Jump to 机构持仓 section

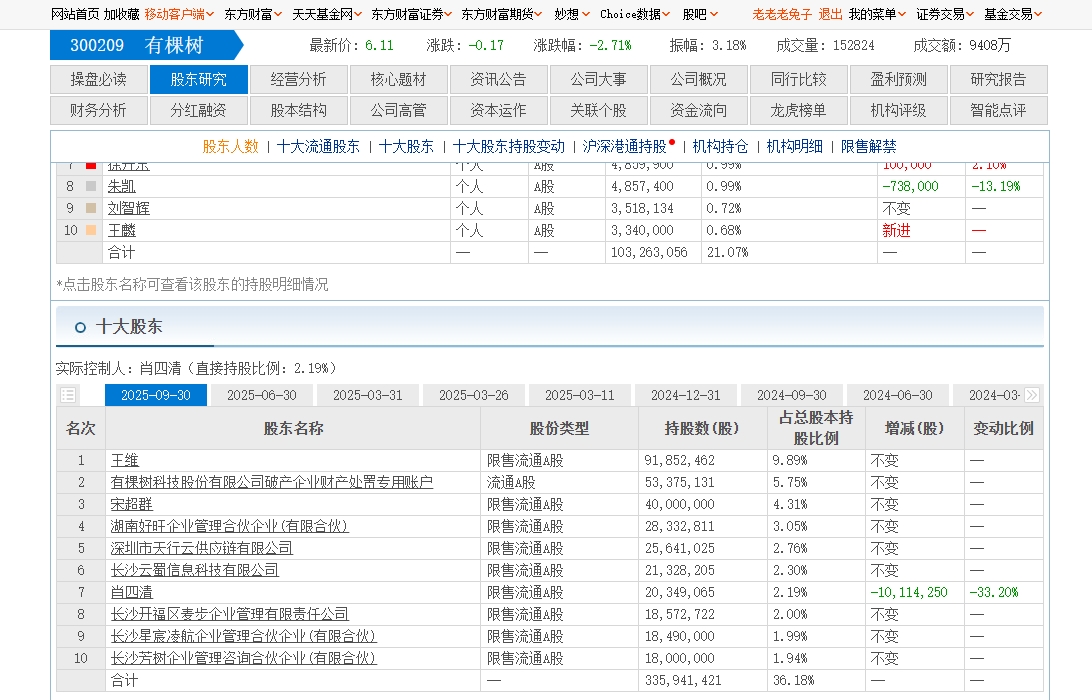720,146
